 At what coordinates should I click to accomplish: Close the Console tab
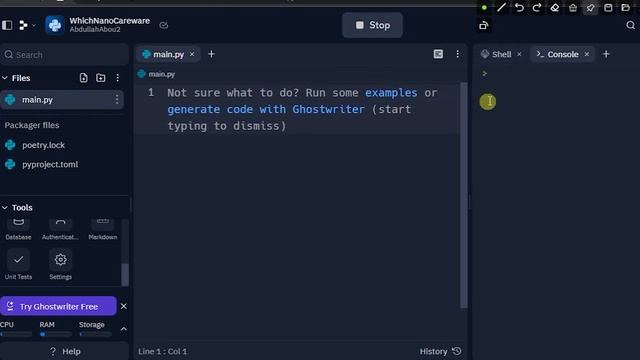coord(587,54)
